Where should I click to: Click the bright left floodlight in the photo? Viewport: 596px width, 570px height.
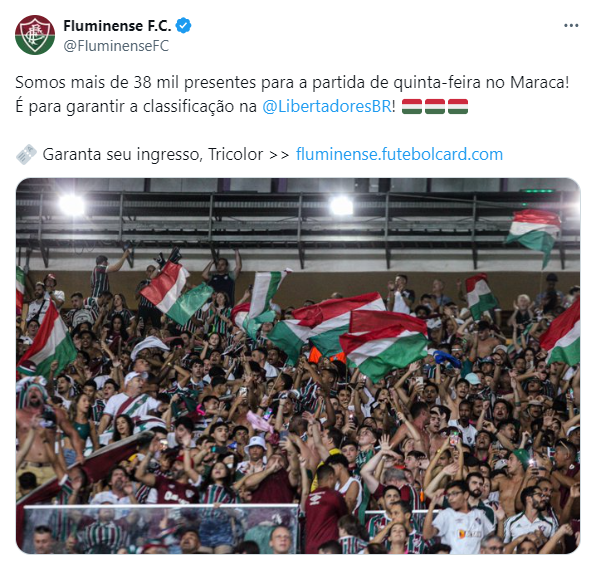(72, 205)
